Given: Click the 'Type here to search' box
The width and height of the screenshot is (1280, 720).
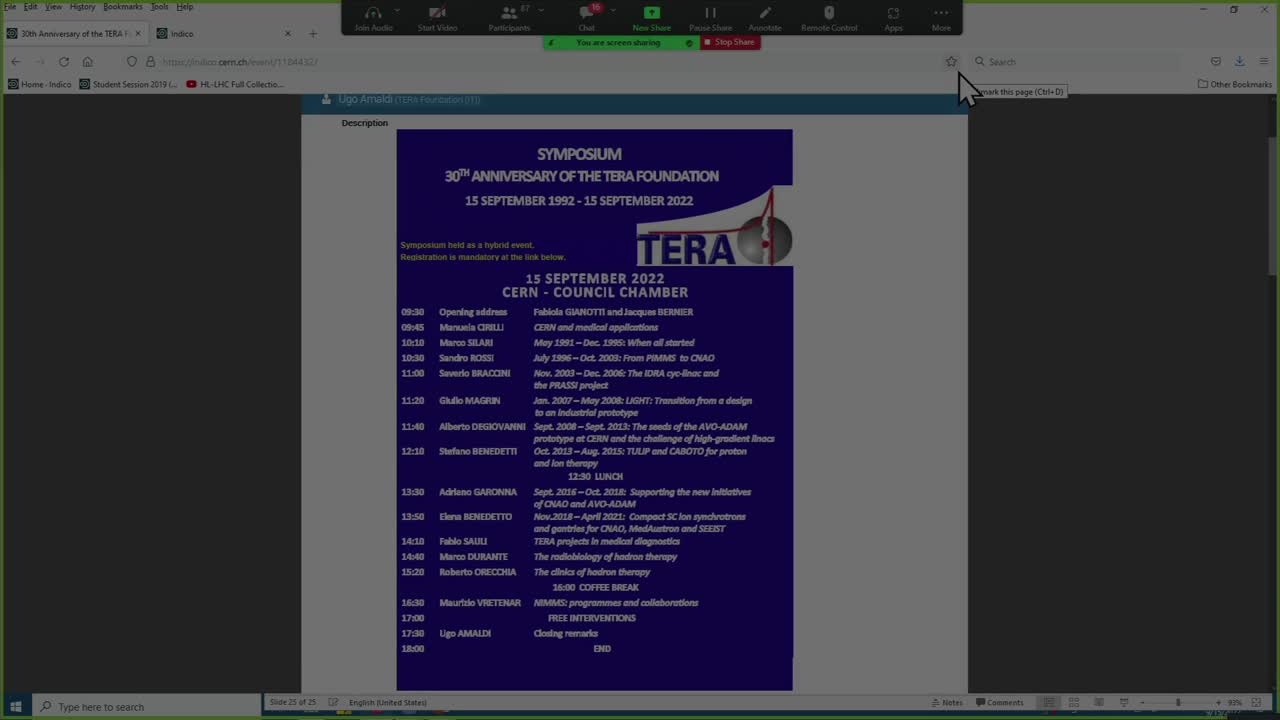Looking at the screenshot, I should point(145,706).
